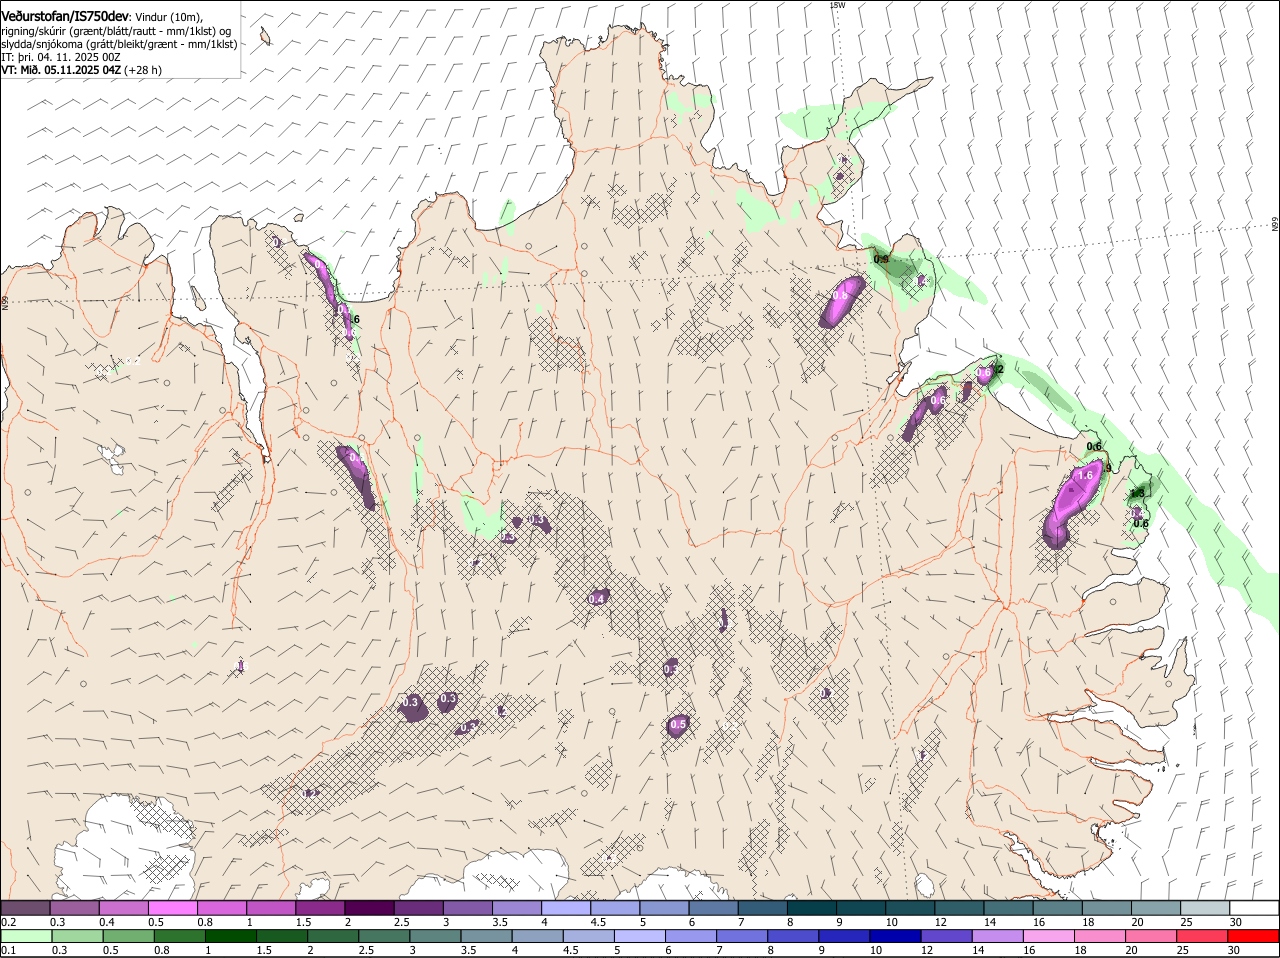
Task: Click the dark teal snow swatch between 8 and 9
Action: (x=812, y=908)
